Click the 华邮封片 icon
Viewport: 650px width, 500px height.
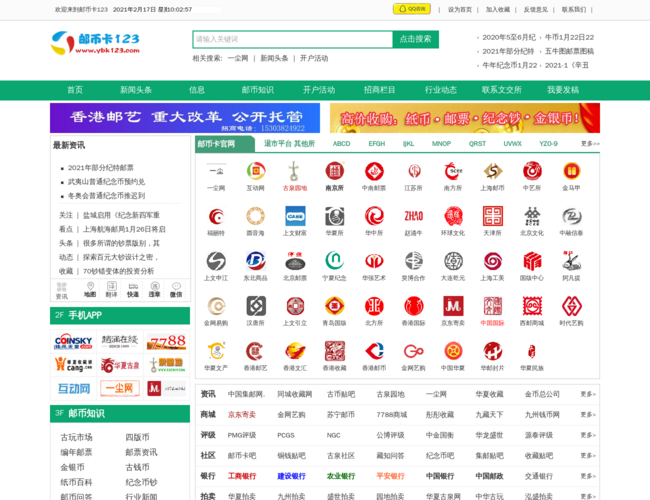click(x=492, y=351)
